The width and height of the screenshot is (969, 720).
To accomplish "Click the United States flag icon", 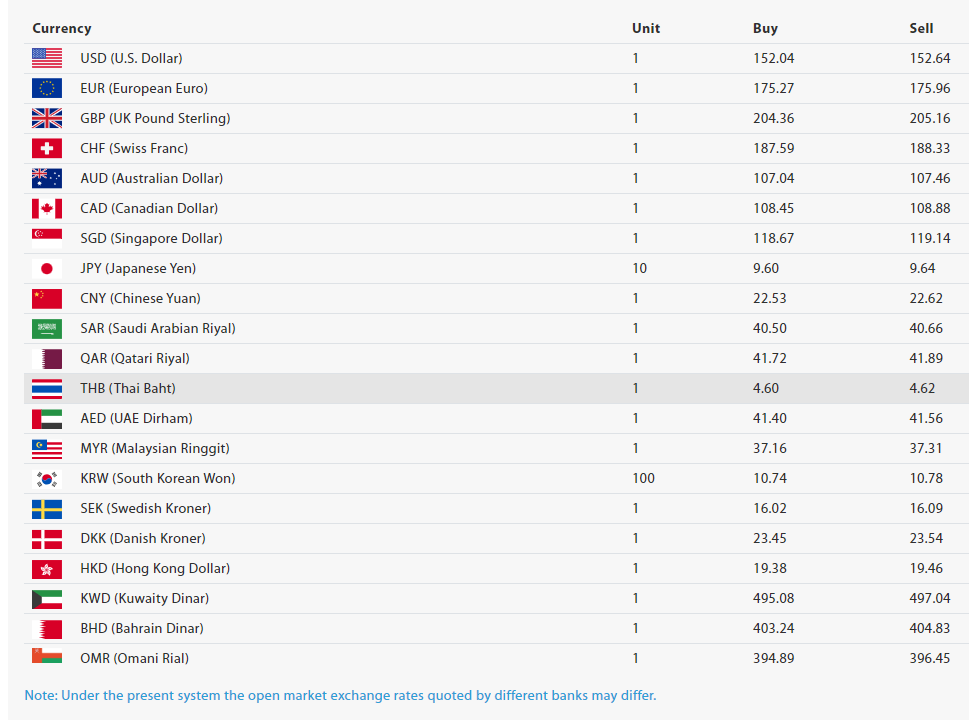I will click(47, 58).
